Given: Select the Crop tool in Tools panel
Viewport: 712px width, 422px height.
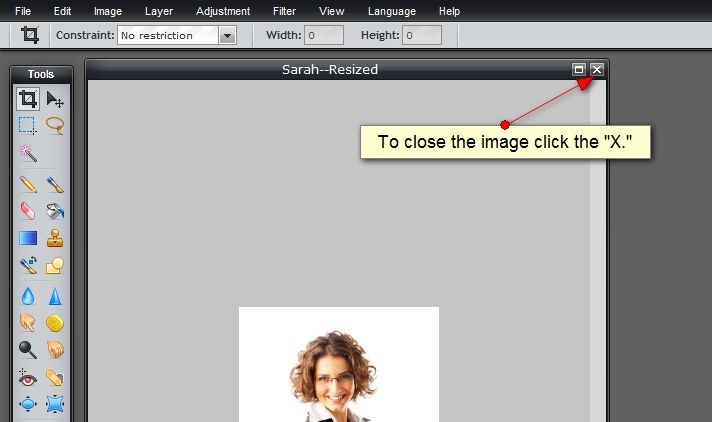Looking at the screenshot, I should (27, 98).
